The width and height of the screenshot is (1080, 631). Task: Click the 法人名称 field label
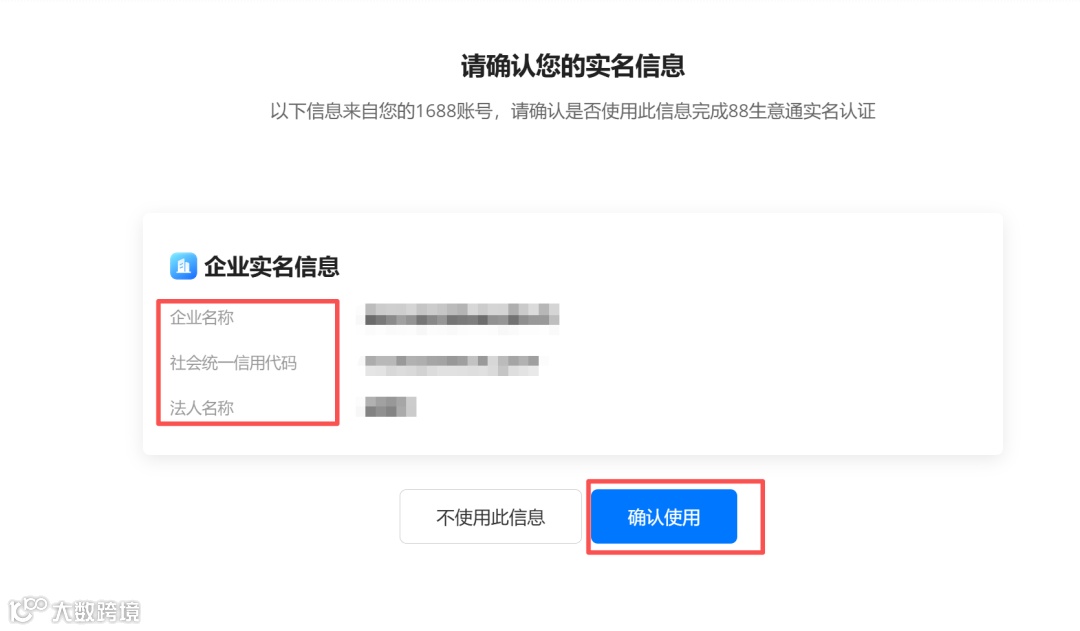coord(202,408)
